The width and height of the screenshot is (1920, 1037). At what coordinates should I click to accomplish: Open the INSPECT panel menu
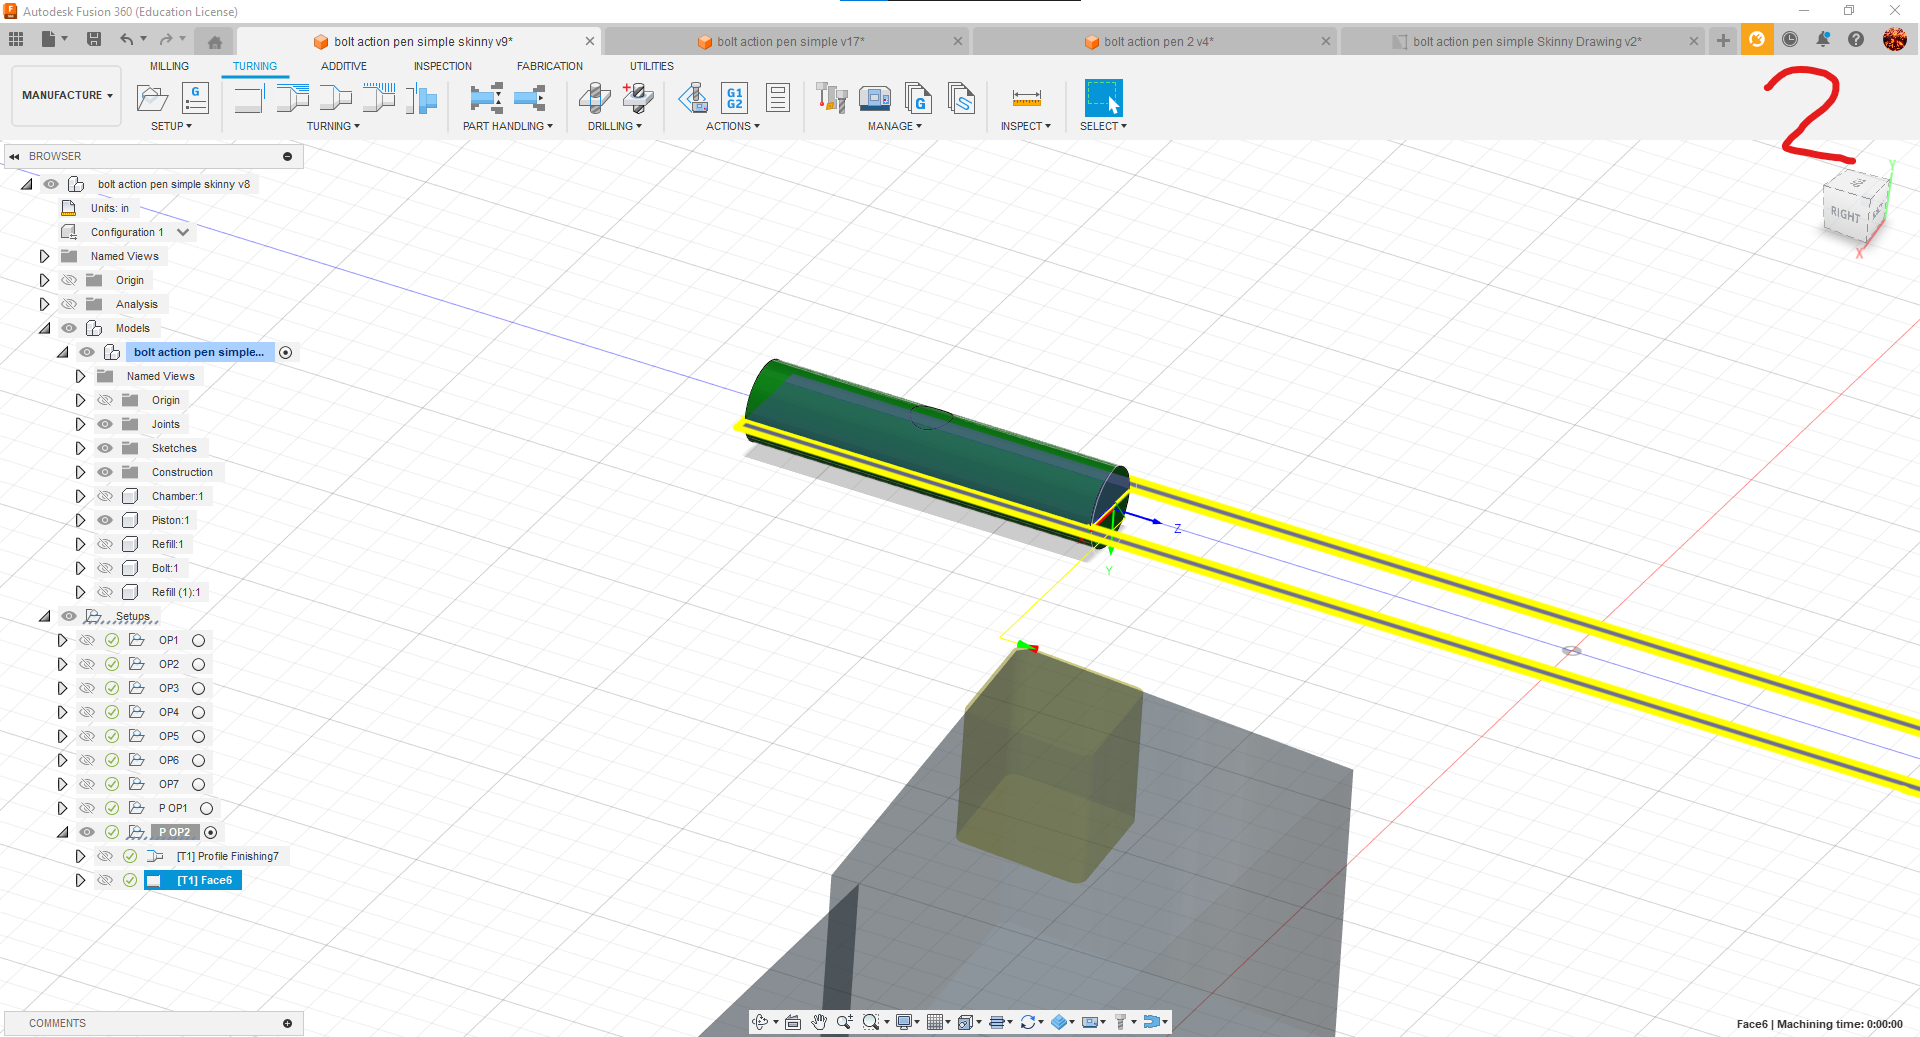click(1026, 126)
